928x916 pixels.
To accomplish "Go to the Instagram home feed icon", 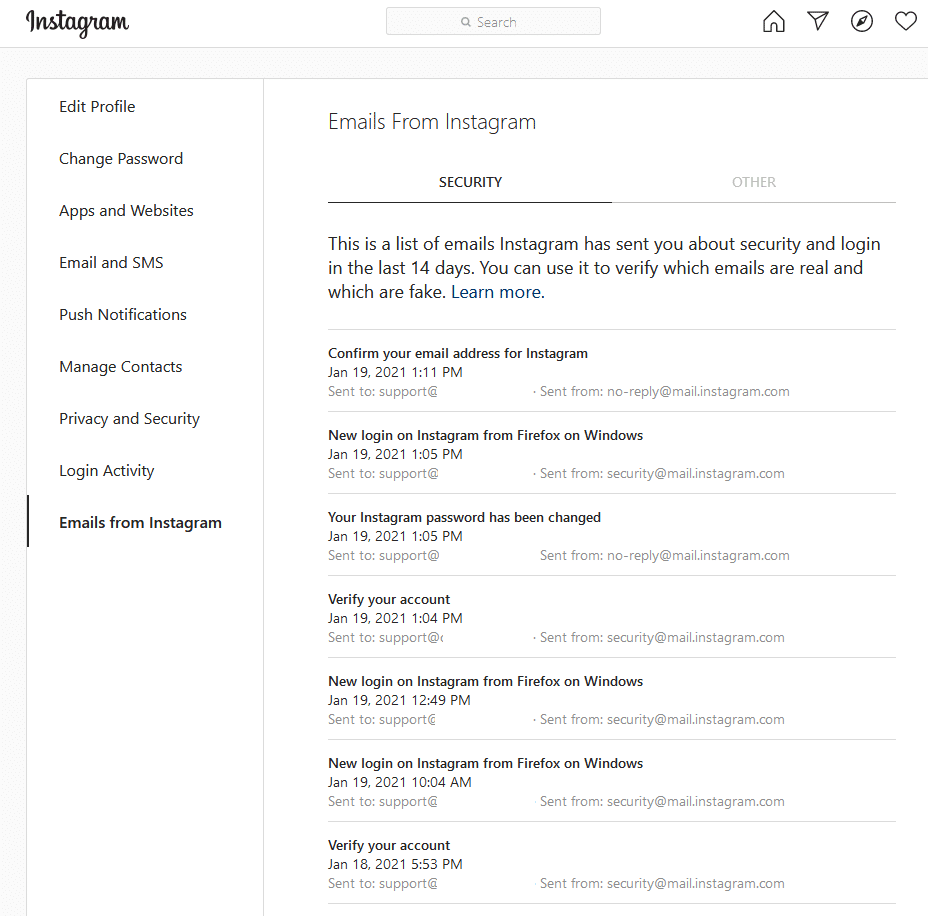I will point(774,21).
